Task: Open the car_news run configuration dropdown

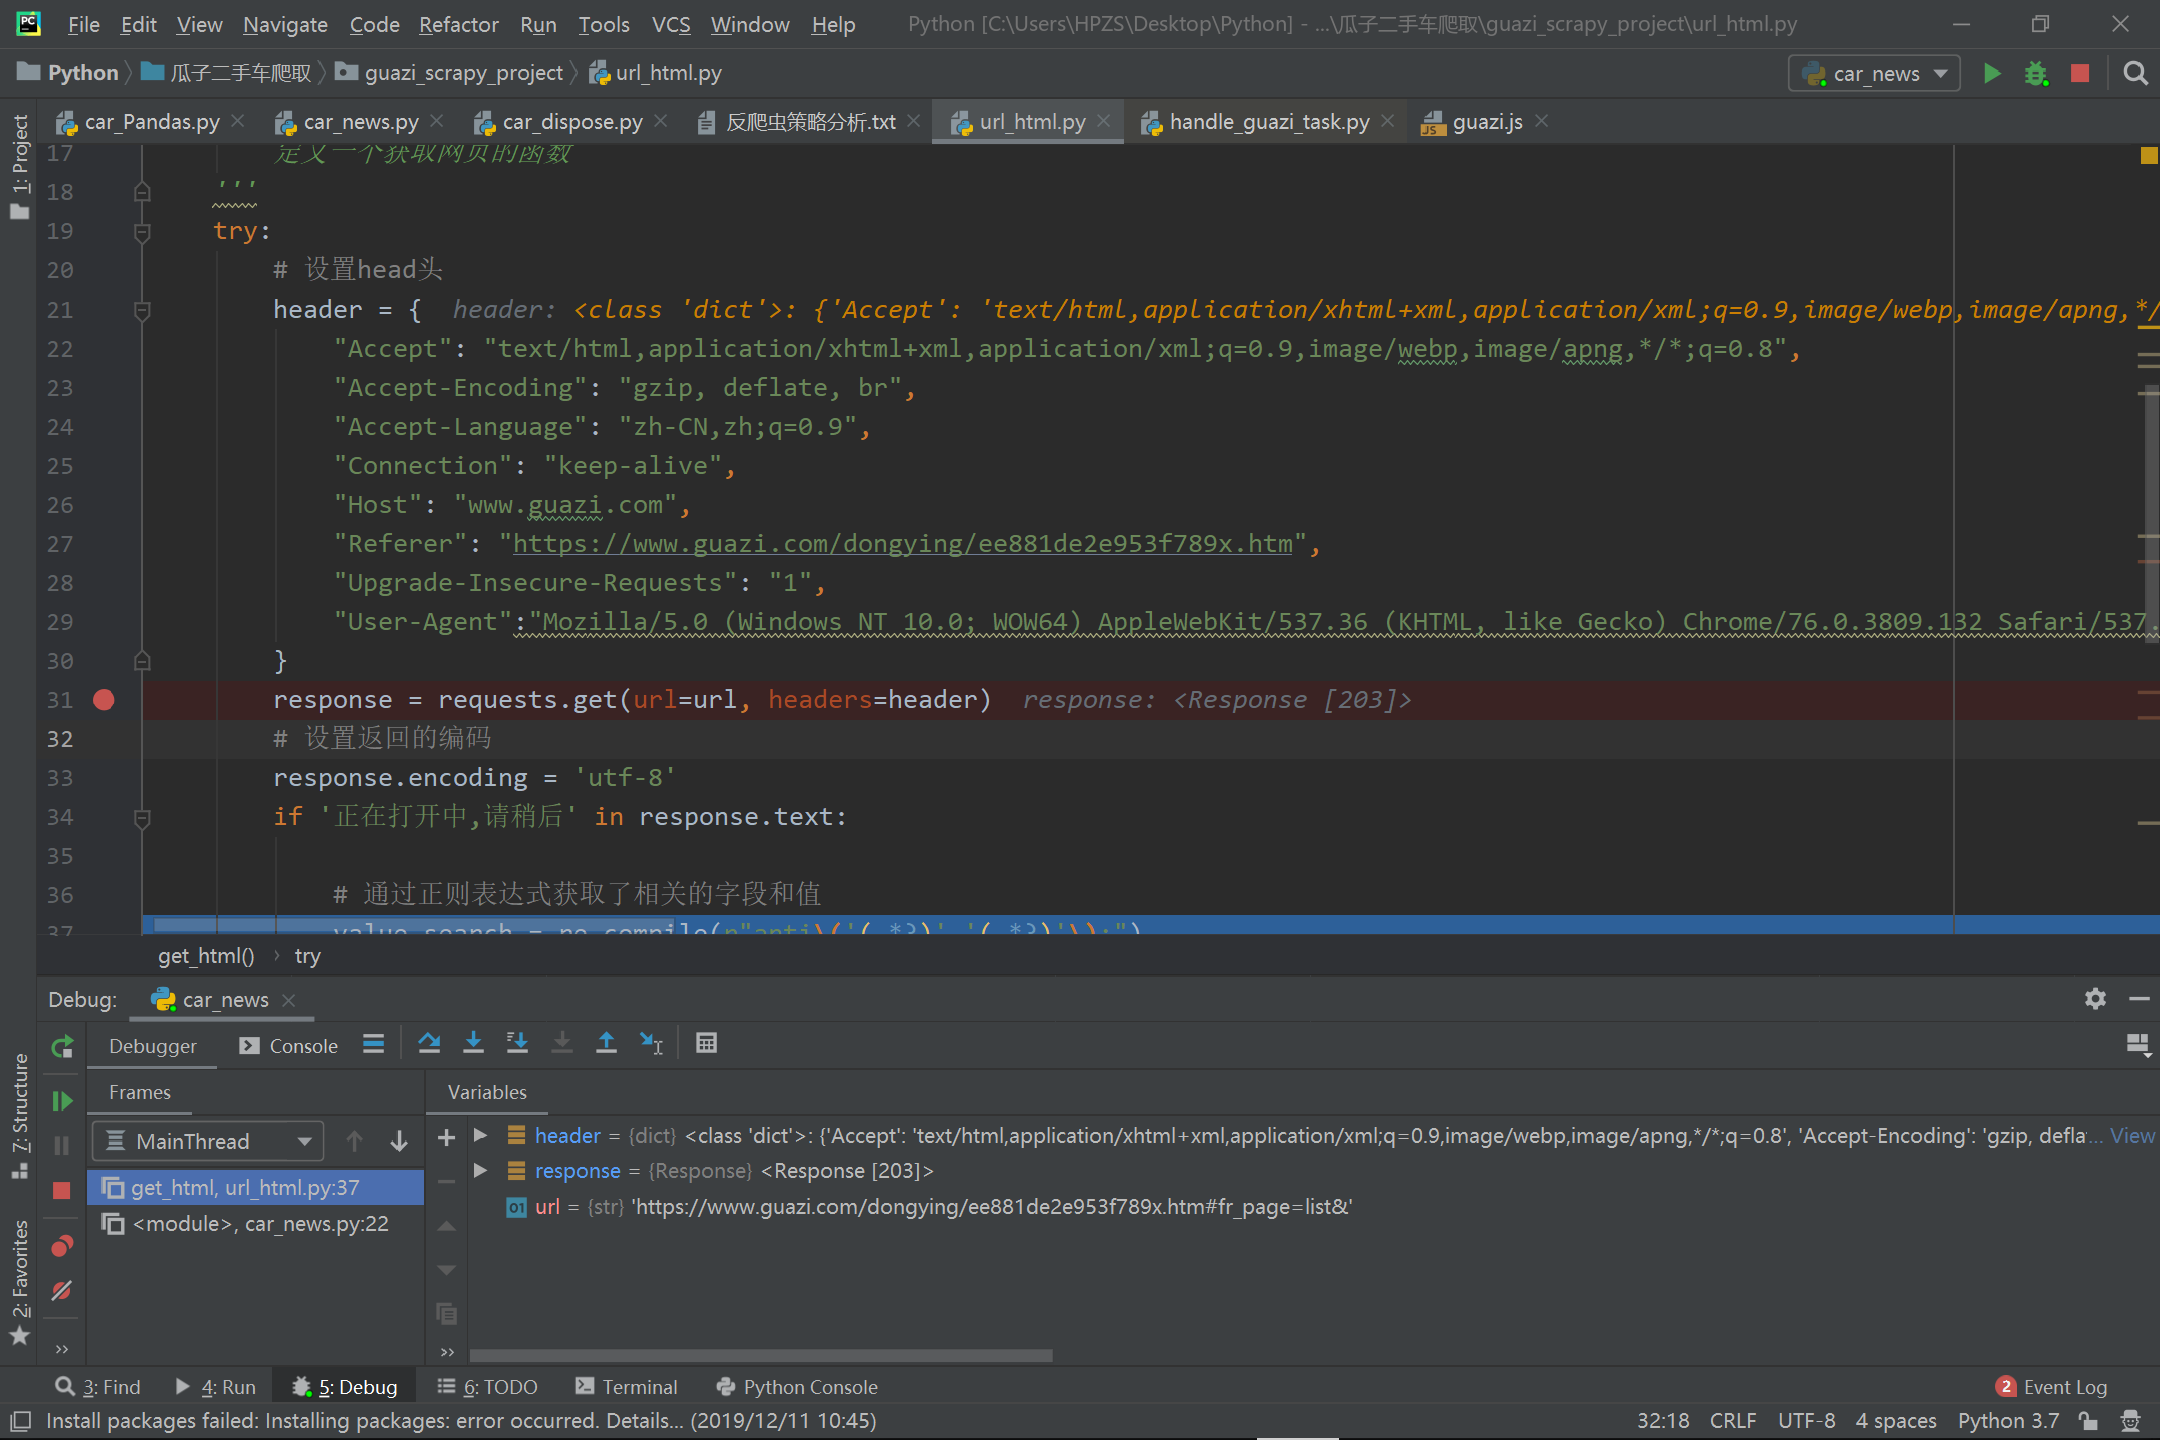Action: click(1874, 73)
